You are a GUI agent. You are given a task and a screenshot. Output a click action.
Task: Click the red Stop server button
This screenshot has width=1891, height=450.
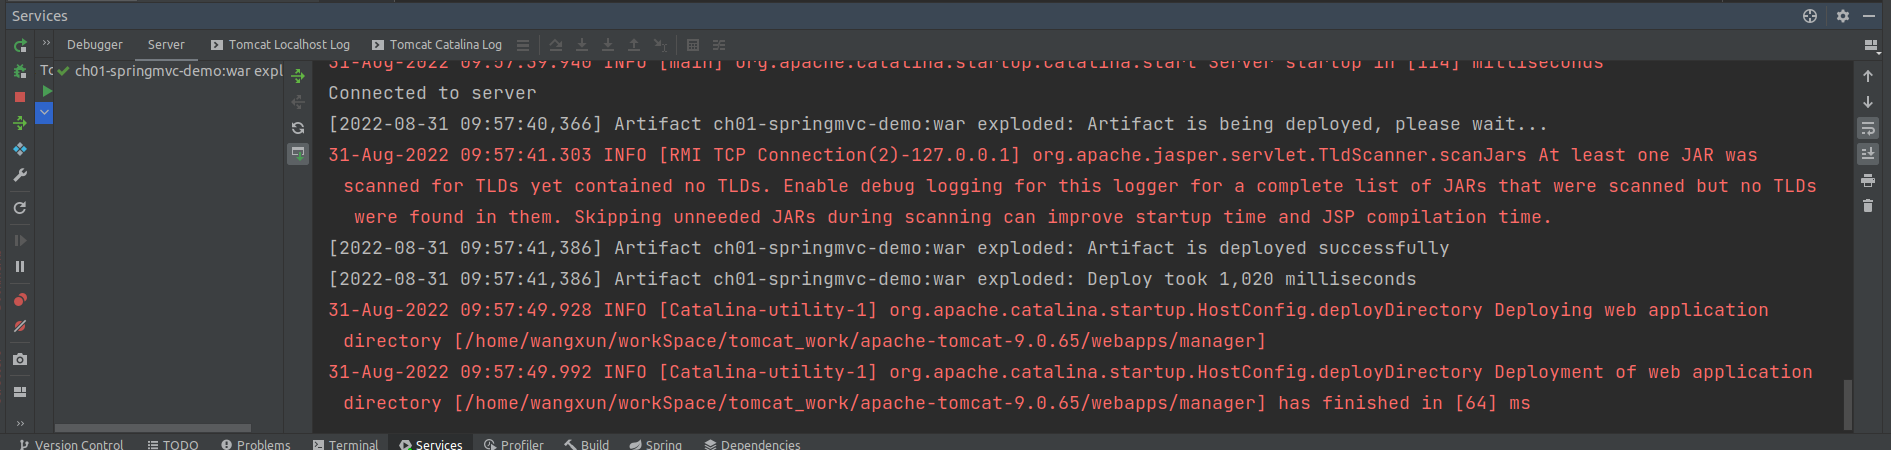coord(19,97)
